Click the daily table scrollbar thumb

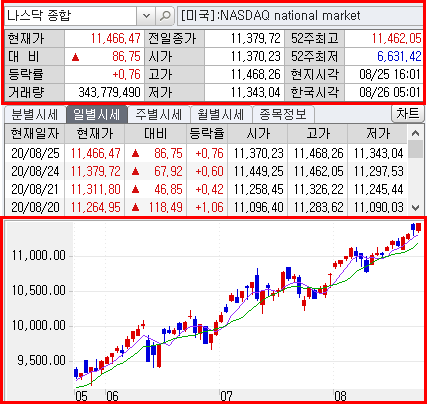415,150
